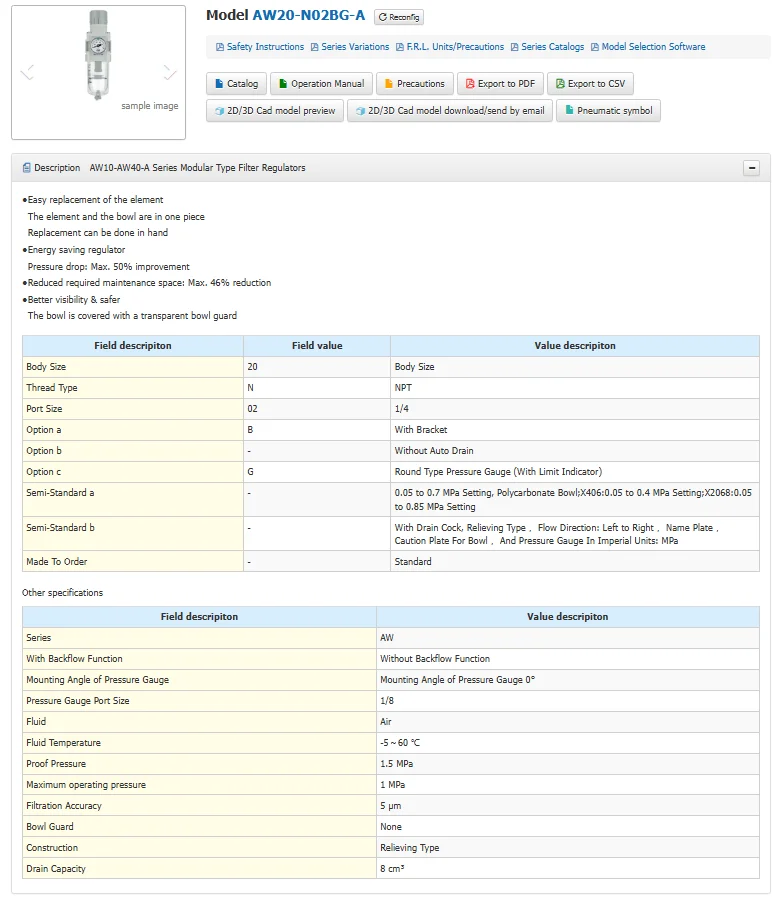Click the Description panel header icon

tap(26, 168)
